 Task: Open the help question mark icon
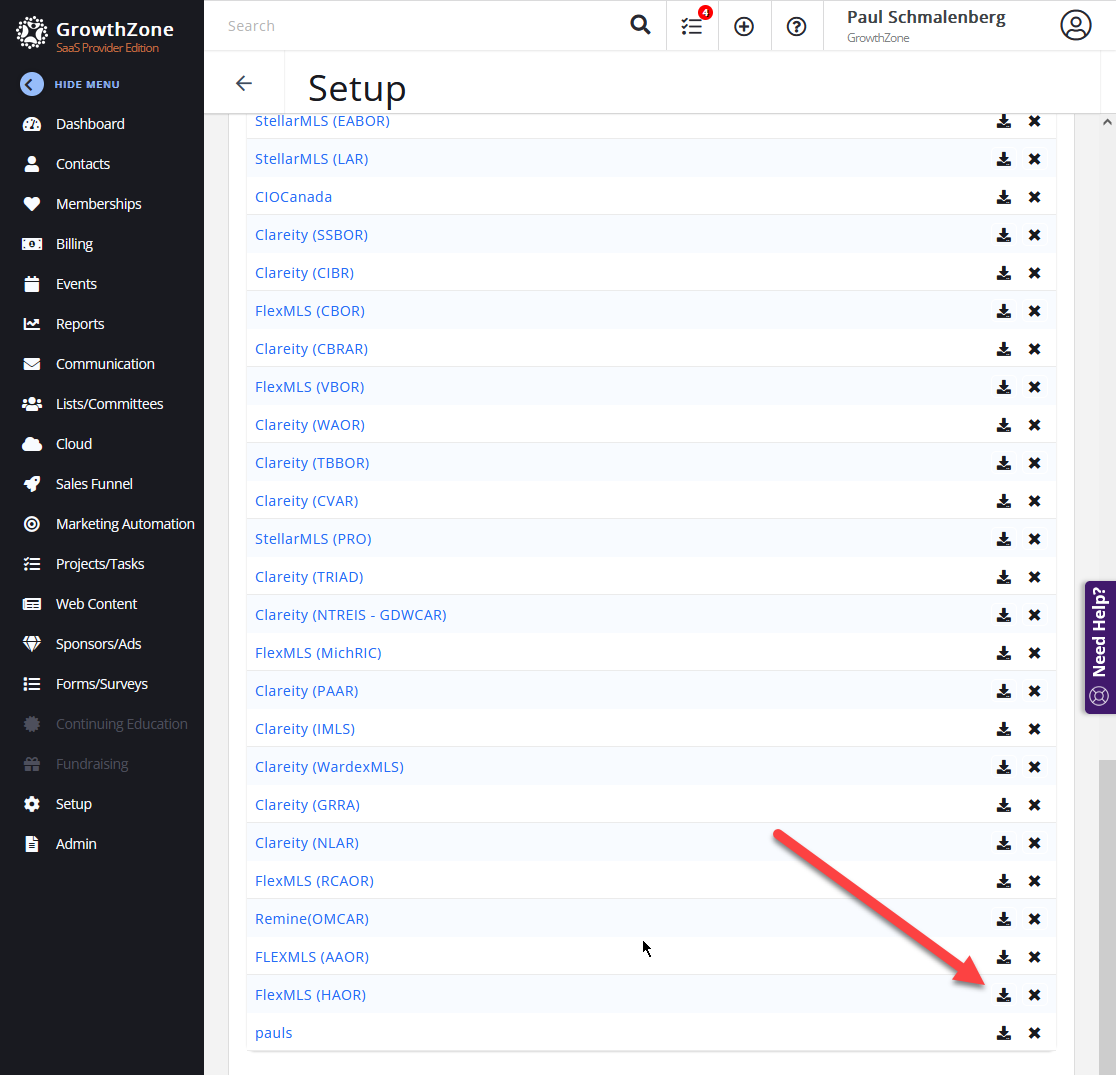(796, 26)
